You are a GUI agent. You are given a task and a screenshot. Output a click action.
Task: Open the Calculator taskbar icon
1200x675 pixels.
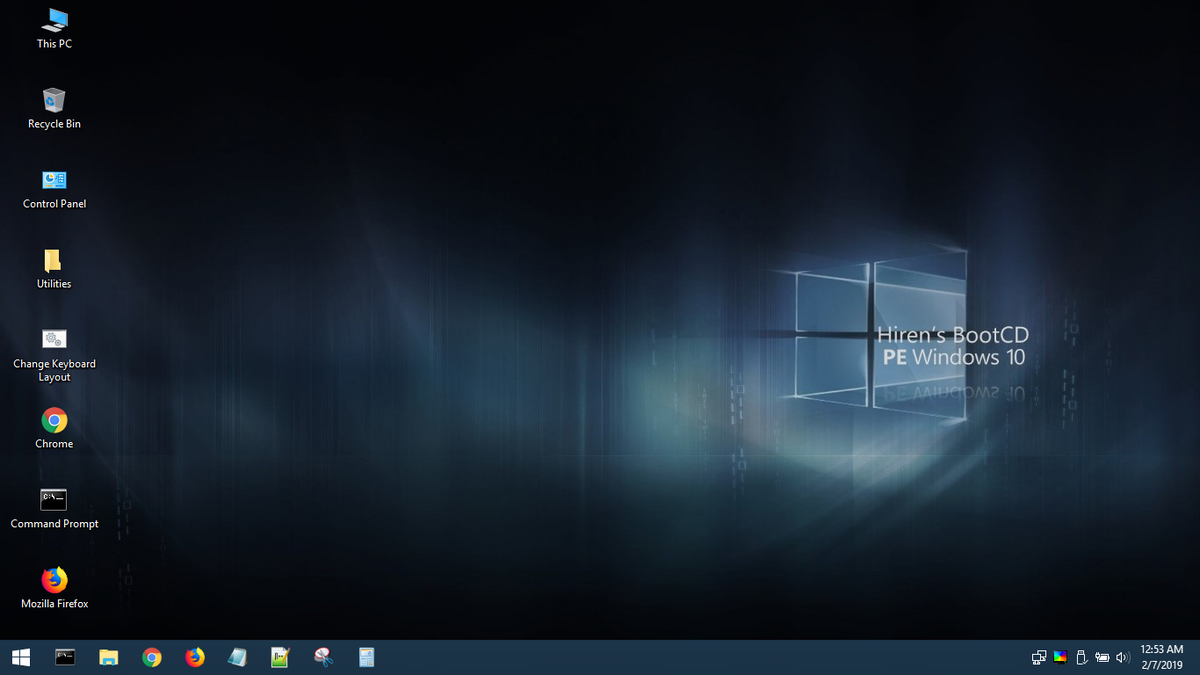pyautogui.click(x=366, y=657)
